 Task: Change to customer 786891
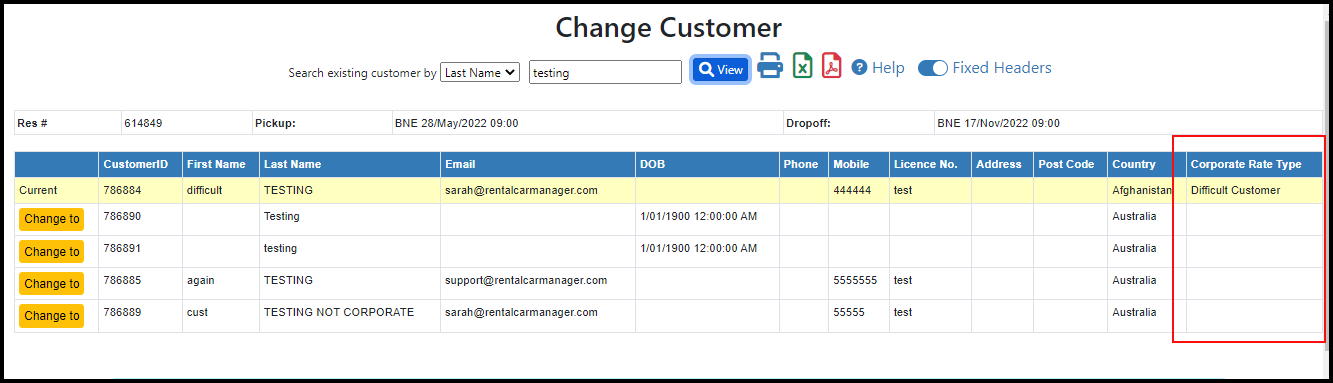tap(51, 252)
